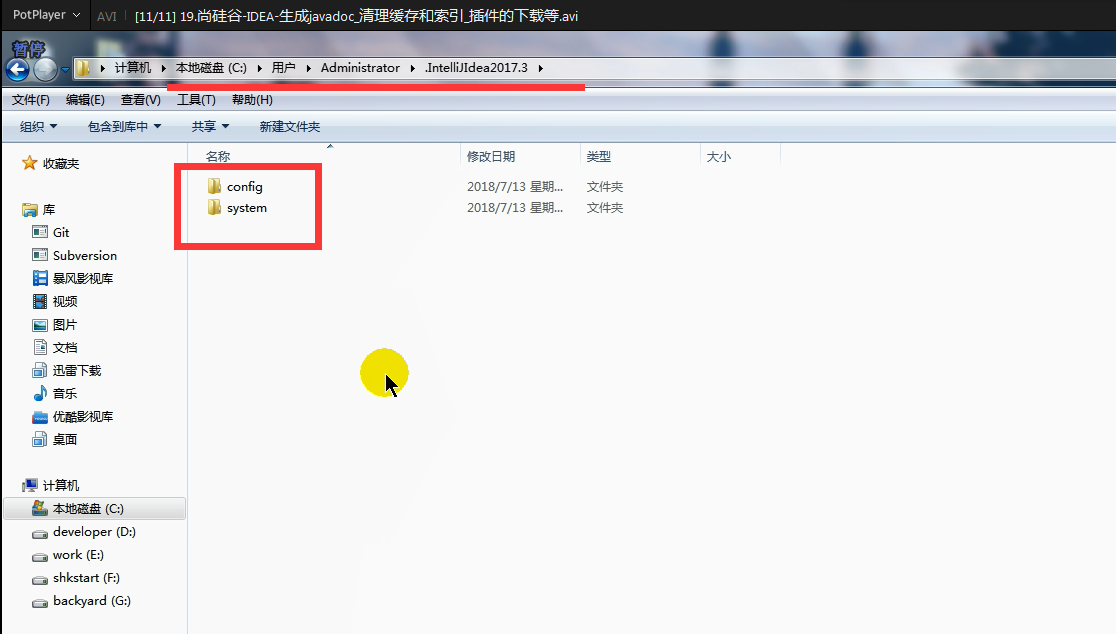
Task: Click the 文档 library icon
Action: click(x=40, y=347)
